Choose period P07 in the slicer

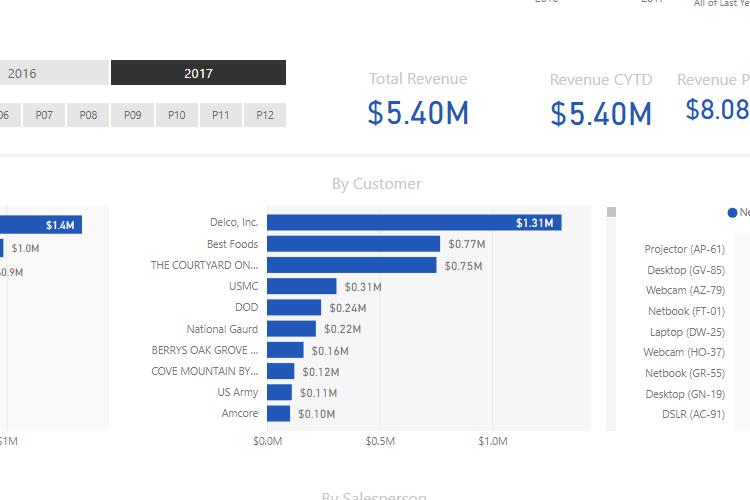click(x=44, y=115)
